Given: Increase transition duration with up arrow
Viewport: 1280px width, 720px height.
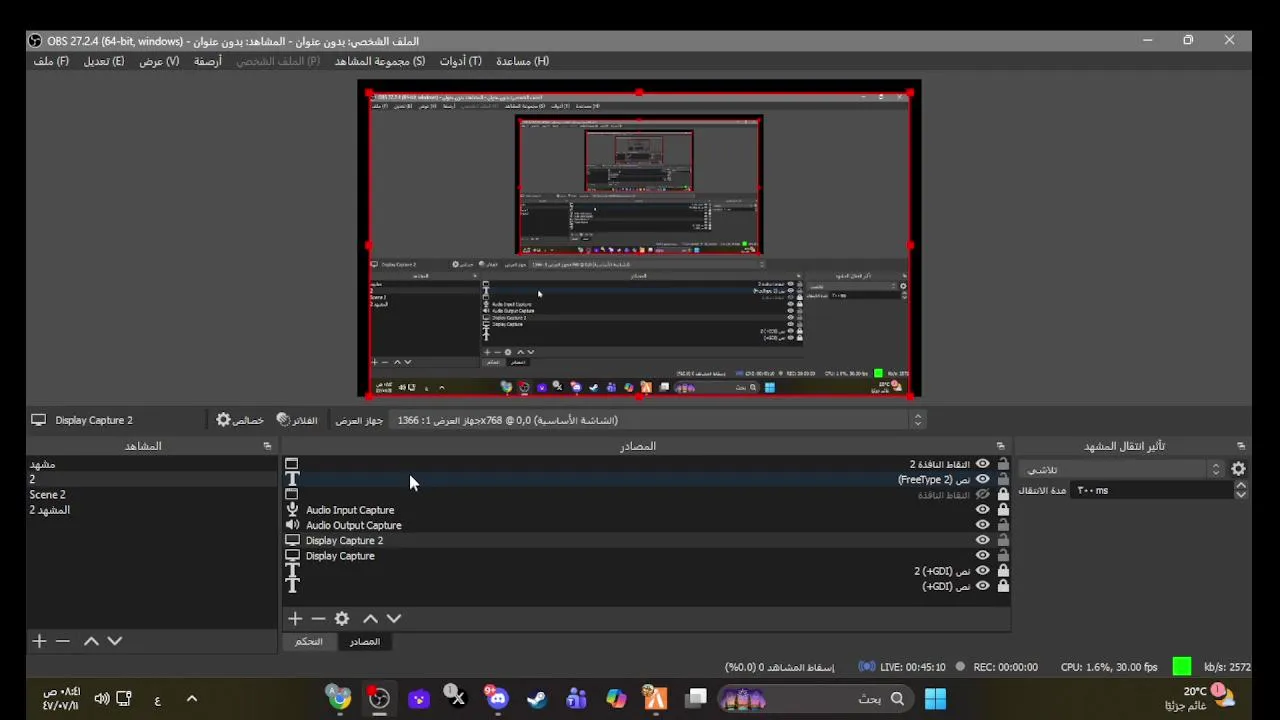Looking at the screenshot, I should point(1241,486).
